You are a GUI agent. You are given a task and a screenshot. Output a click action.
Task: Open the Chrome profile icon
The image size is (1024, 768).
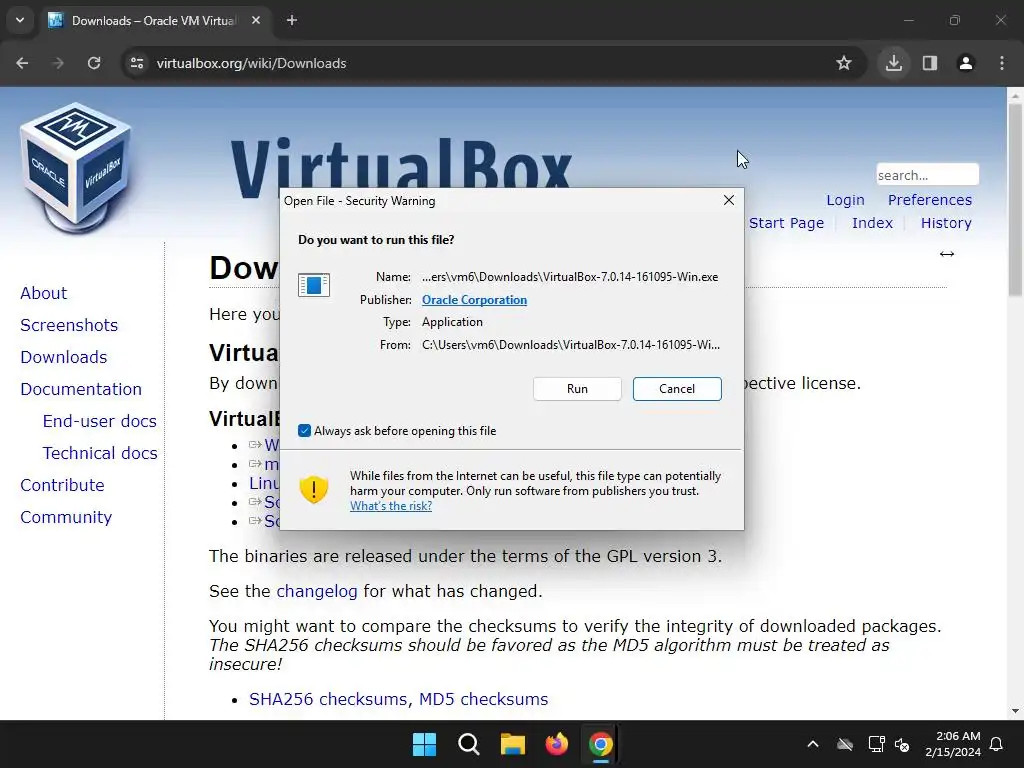click(x=965, y=63)
